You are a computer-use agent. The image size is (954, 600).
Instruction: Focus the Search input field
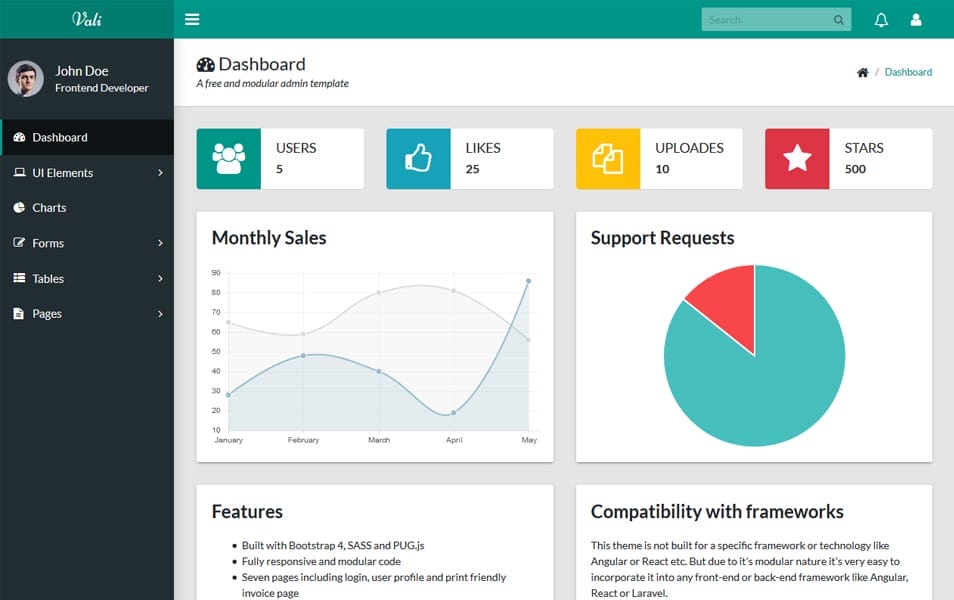[765, 20]
